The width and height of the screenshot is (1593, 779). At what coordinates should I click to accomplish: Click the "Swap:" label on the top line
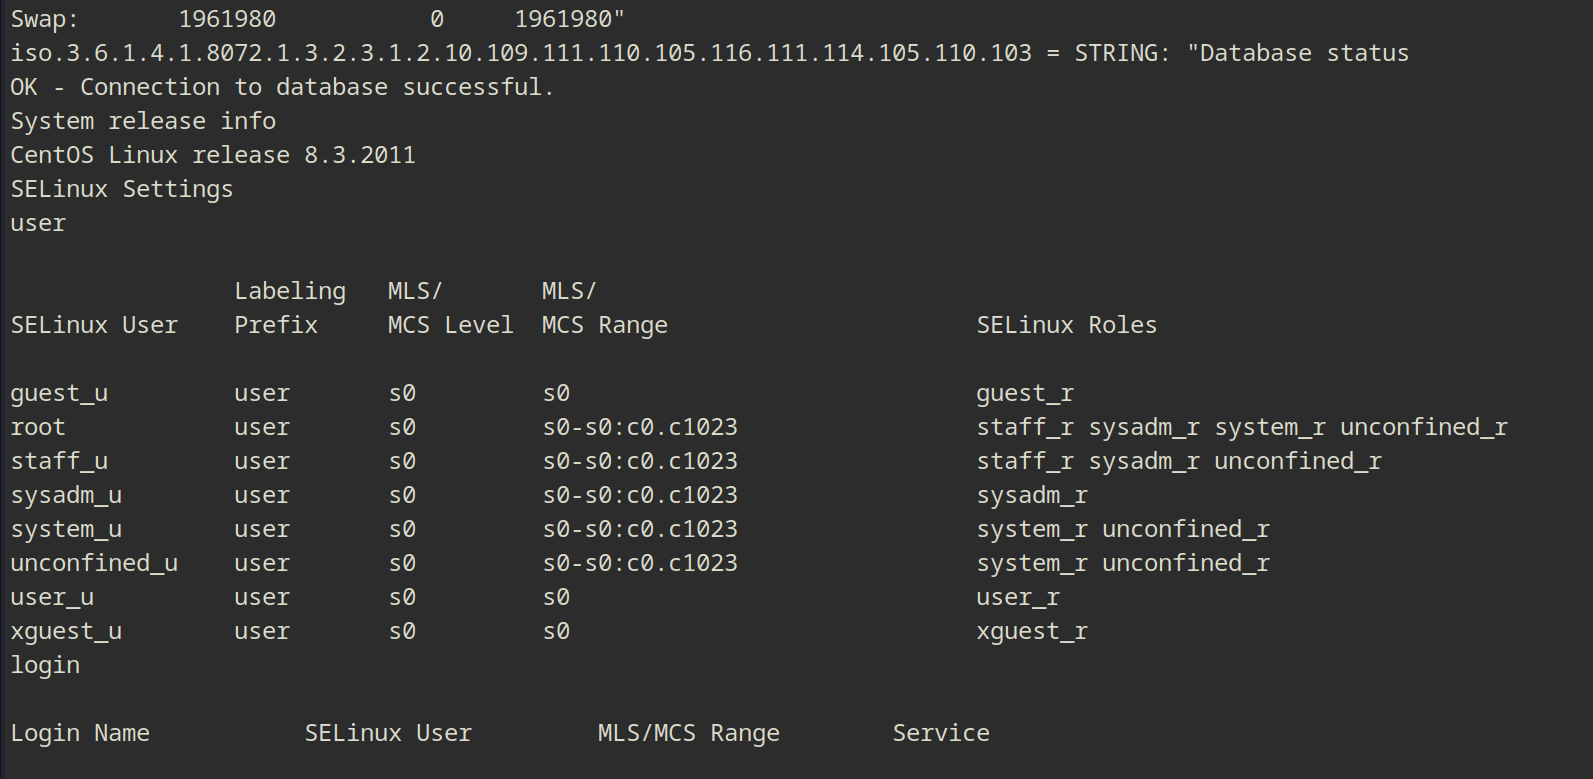point(44,19)
